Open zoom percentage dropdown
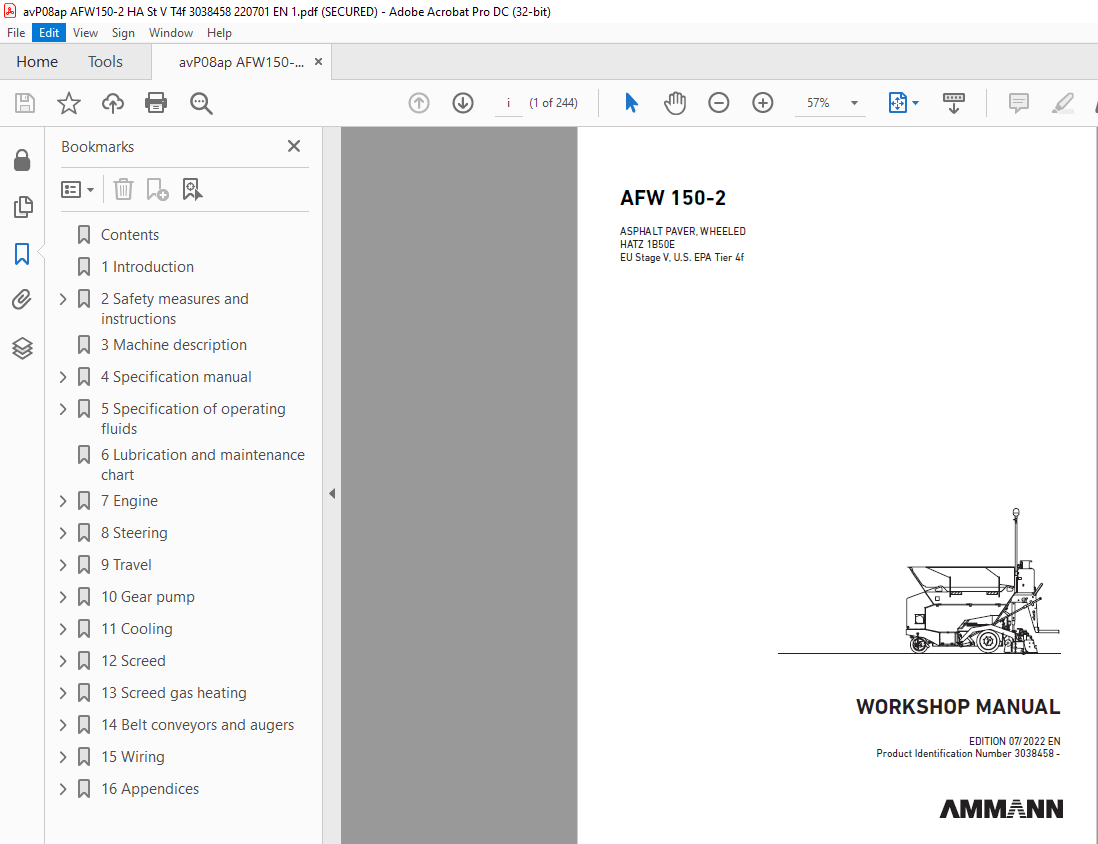Screen dimensions: 1098x844 point(854,103)
